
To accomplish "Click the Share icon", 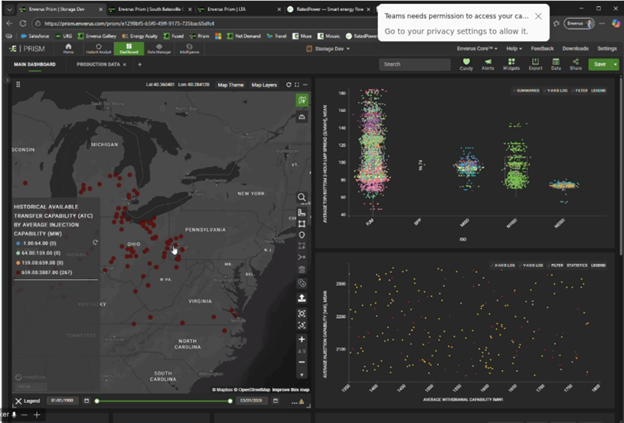I will pyautogui.click(x=575, y=64).
